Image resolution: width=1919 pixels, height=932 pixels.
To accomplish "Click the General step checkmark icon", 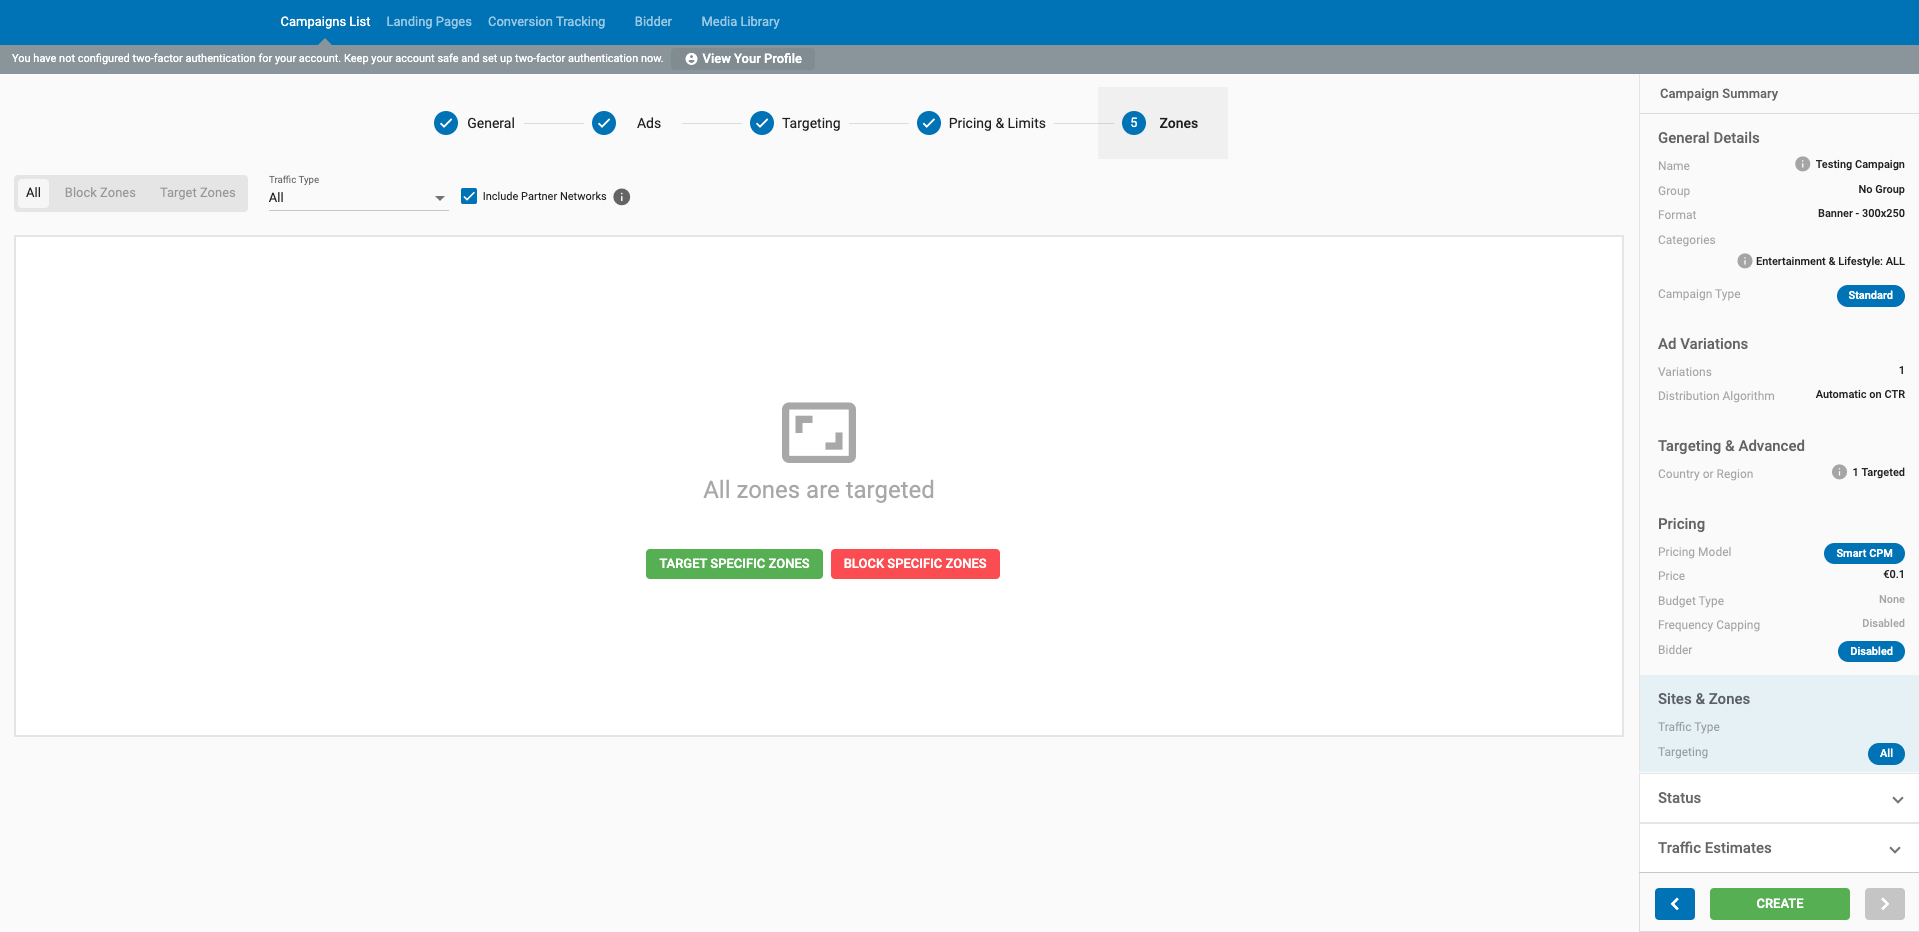I will [446, 123].
